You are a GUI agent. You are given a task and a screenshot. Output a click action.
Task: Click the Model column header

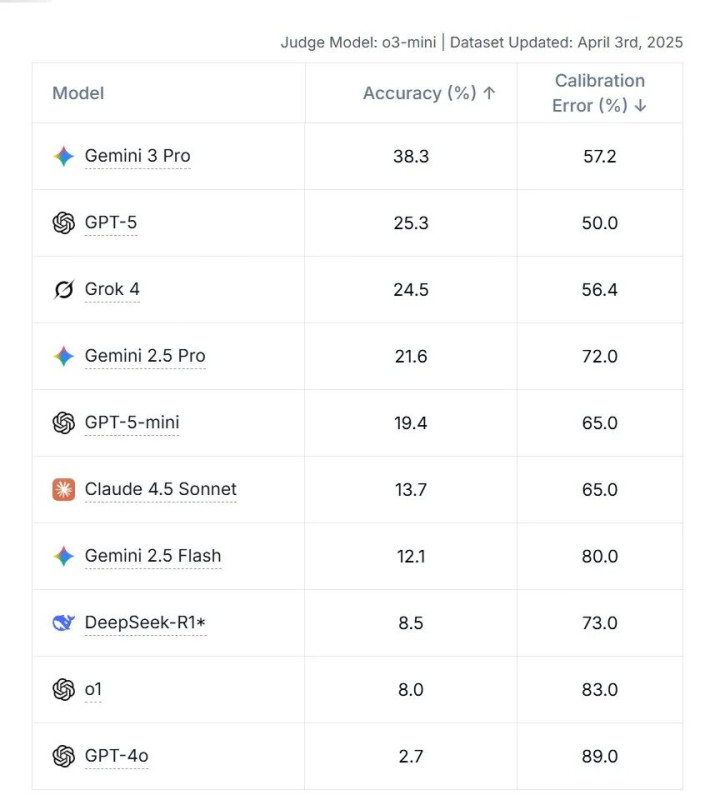coord(78,93)
